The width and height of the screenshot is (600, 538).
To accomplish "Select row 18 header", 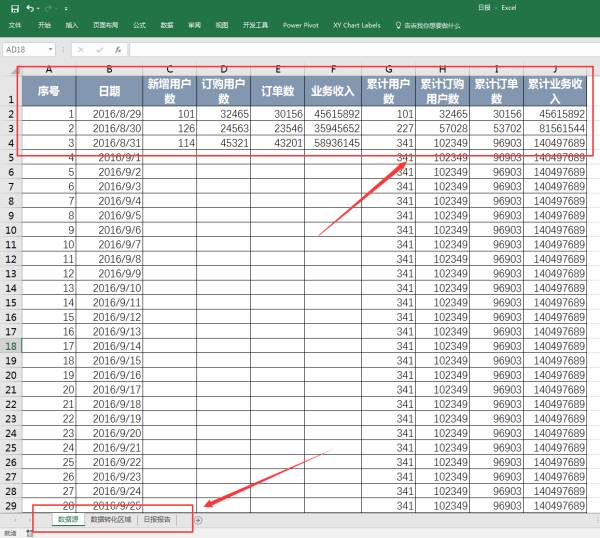I will point(11,346).
